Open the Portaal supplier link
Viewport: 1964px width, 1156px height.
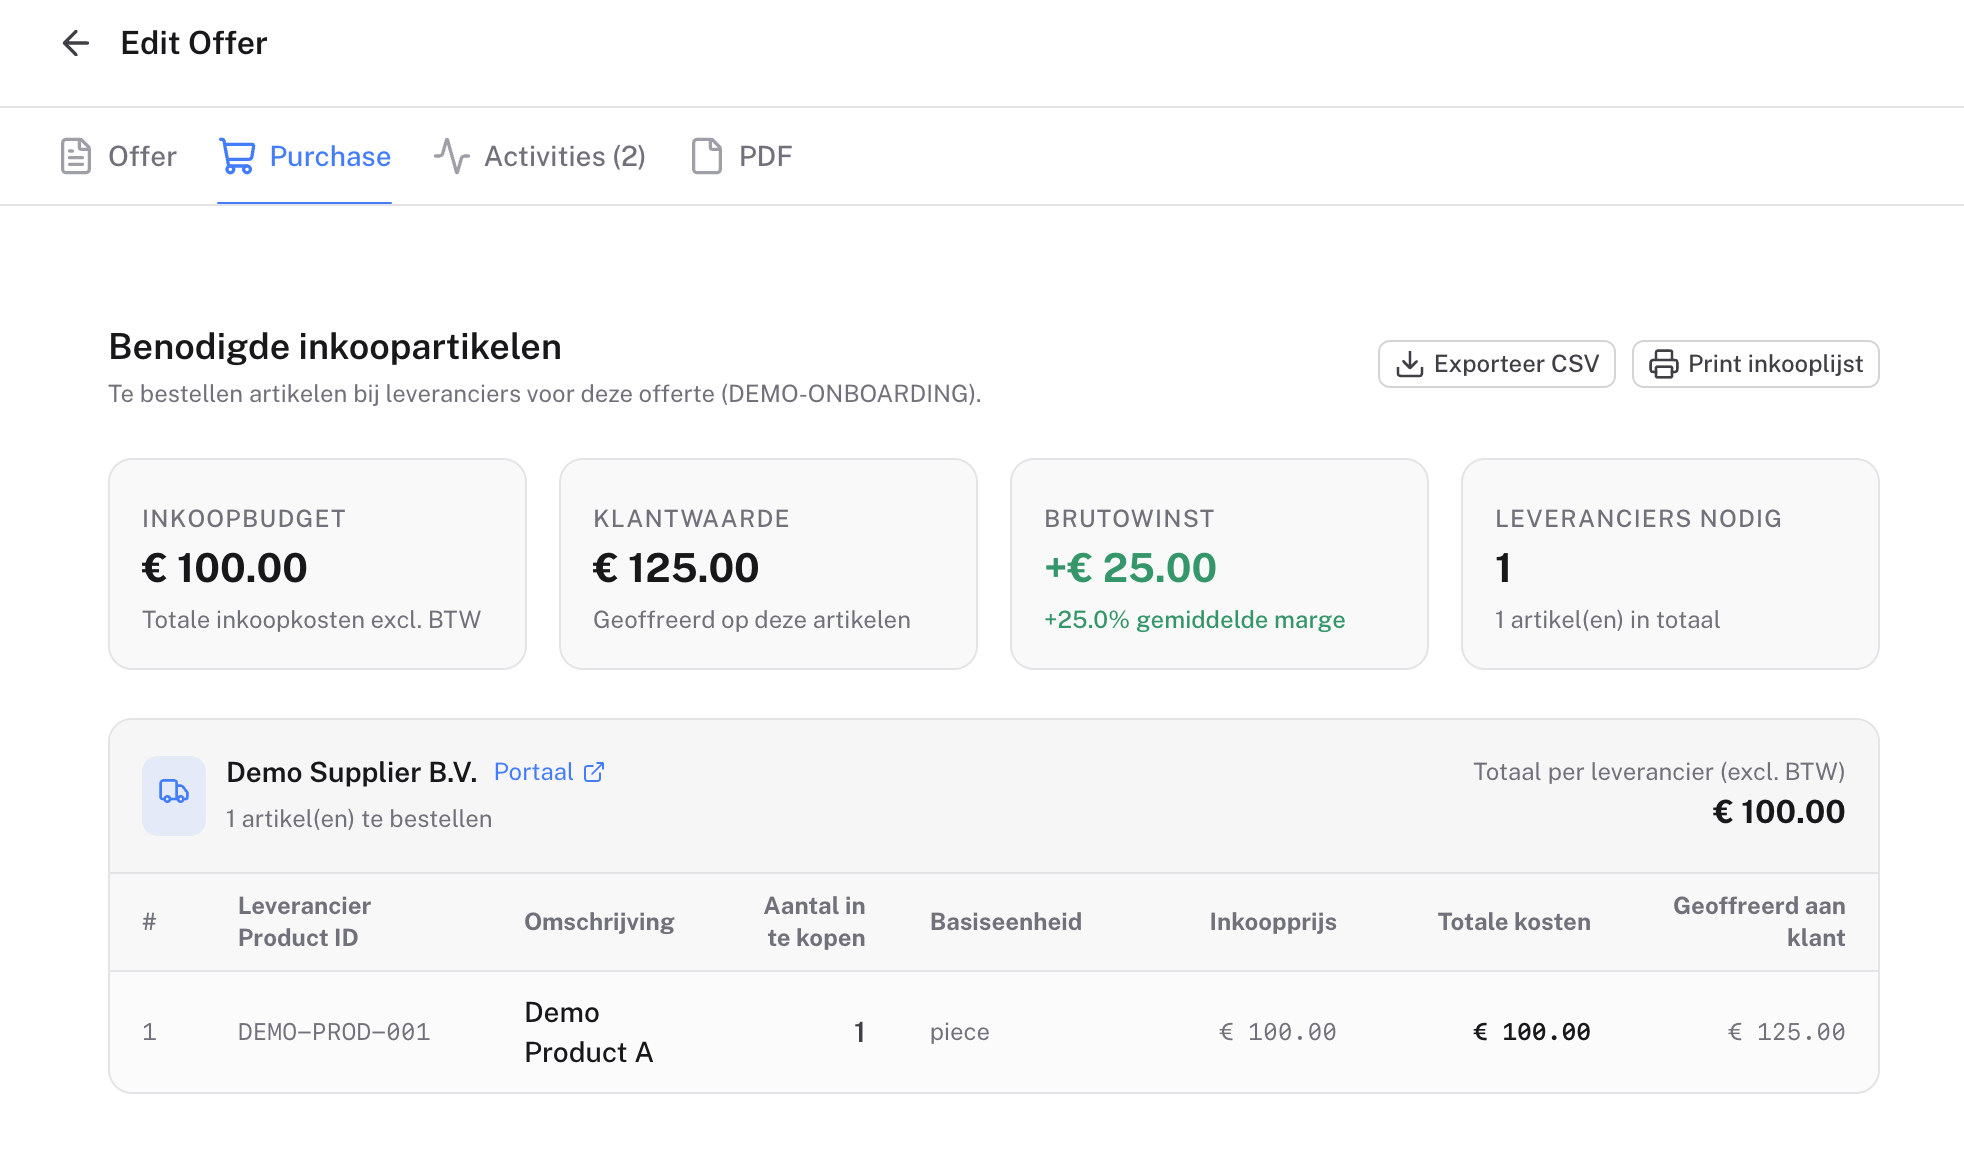click(x=549, y=772)
